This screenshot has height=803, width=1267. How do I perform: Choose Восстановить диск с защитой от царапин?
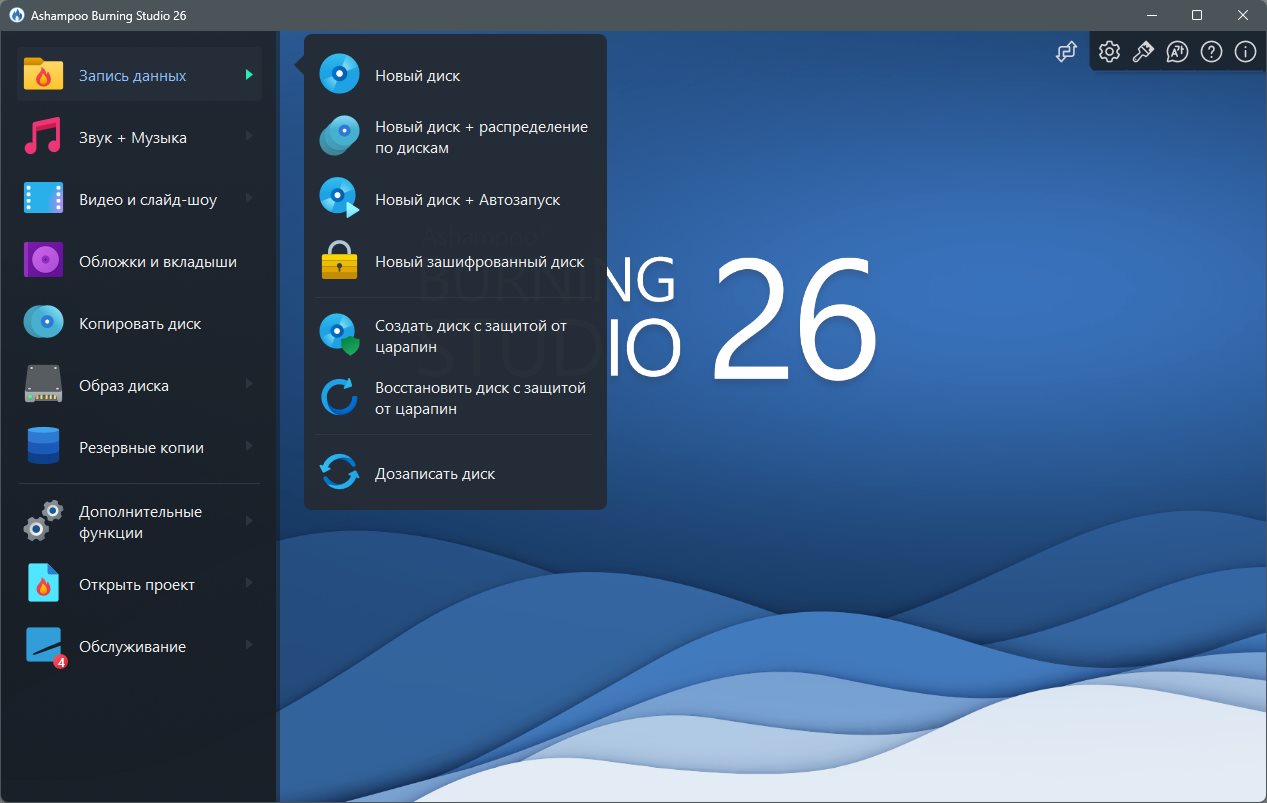(480, 398)
